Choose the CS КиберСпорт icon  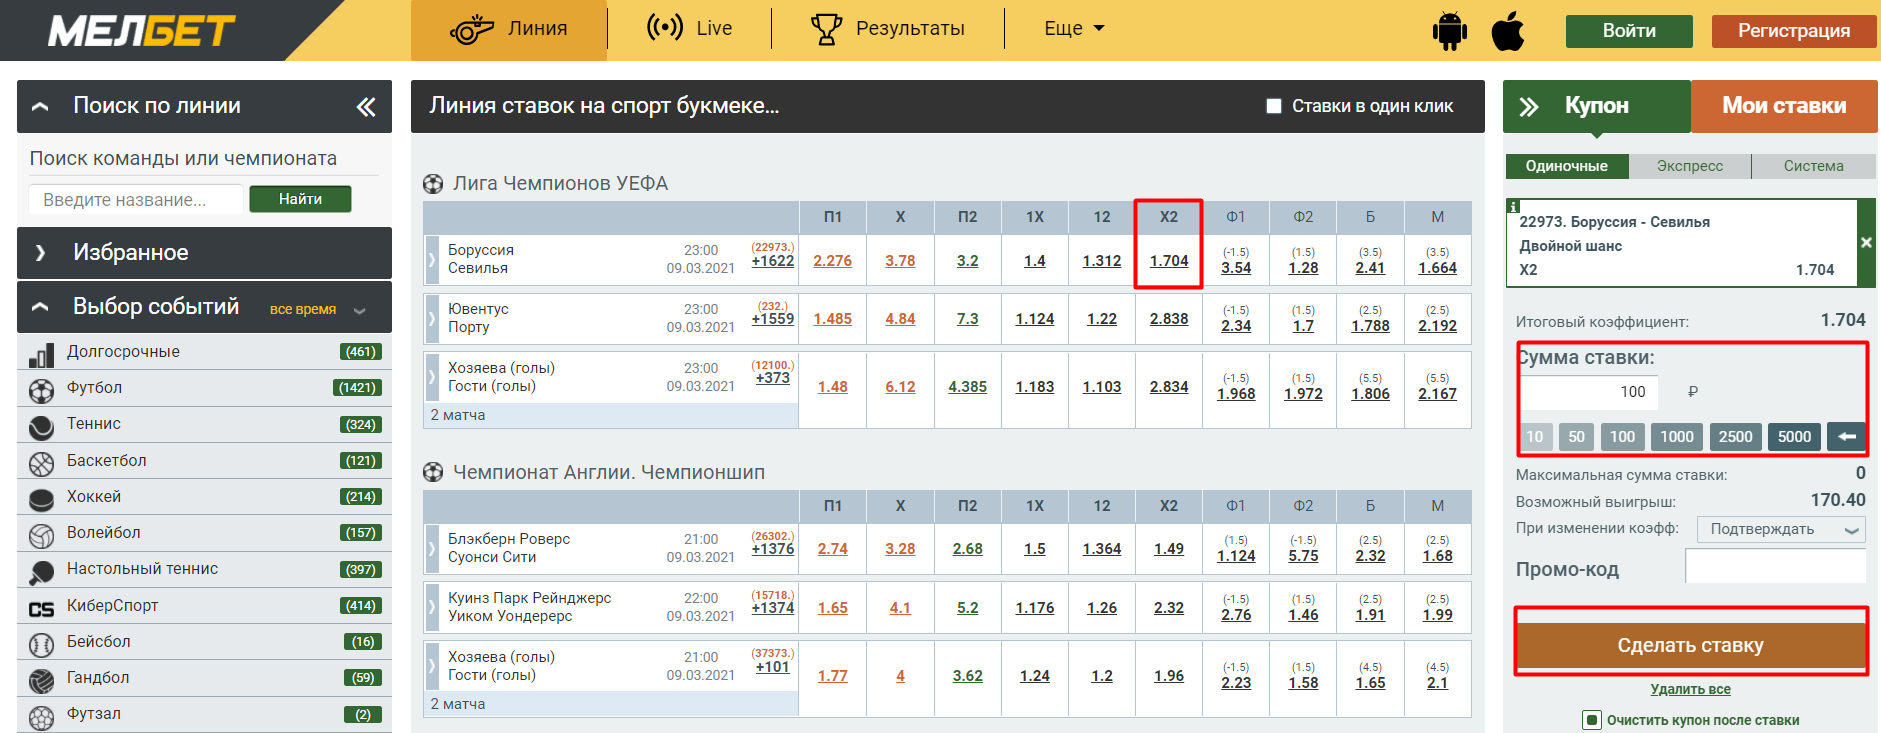[42, 608]
